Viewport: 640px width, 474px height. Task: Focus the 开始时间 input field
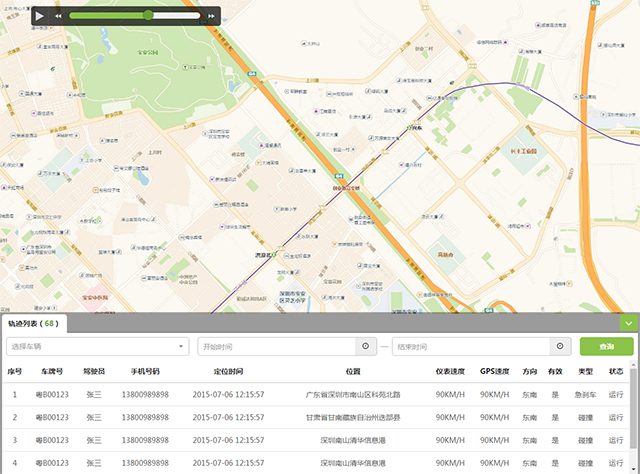277,347
